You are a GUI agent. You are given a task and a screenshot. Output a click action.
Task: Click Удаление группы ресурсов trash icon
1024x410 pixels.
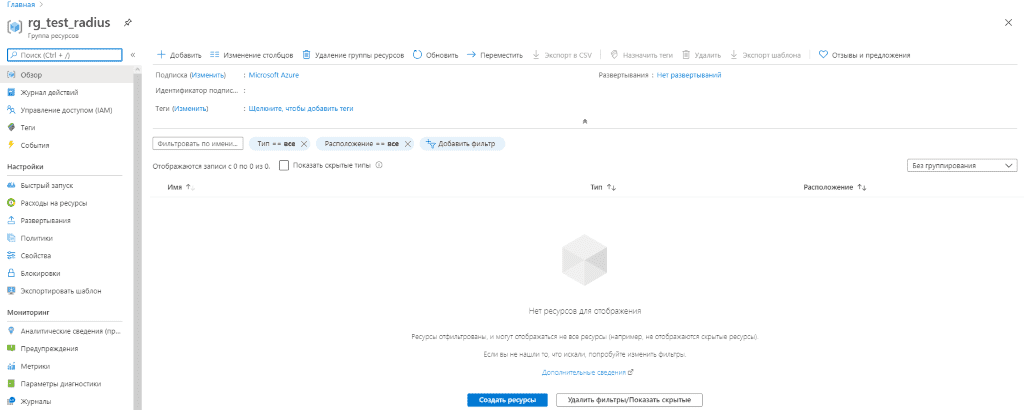click(x=307, y=55)
